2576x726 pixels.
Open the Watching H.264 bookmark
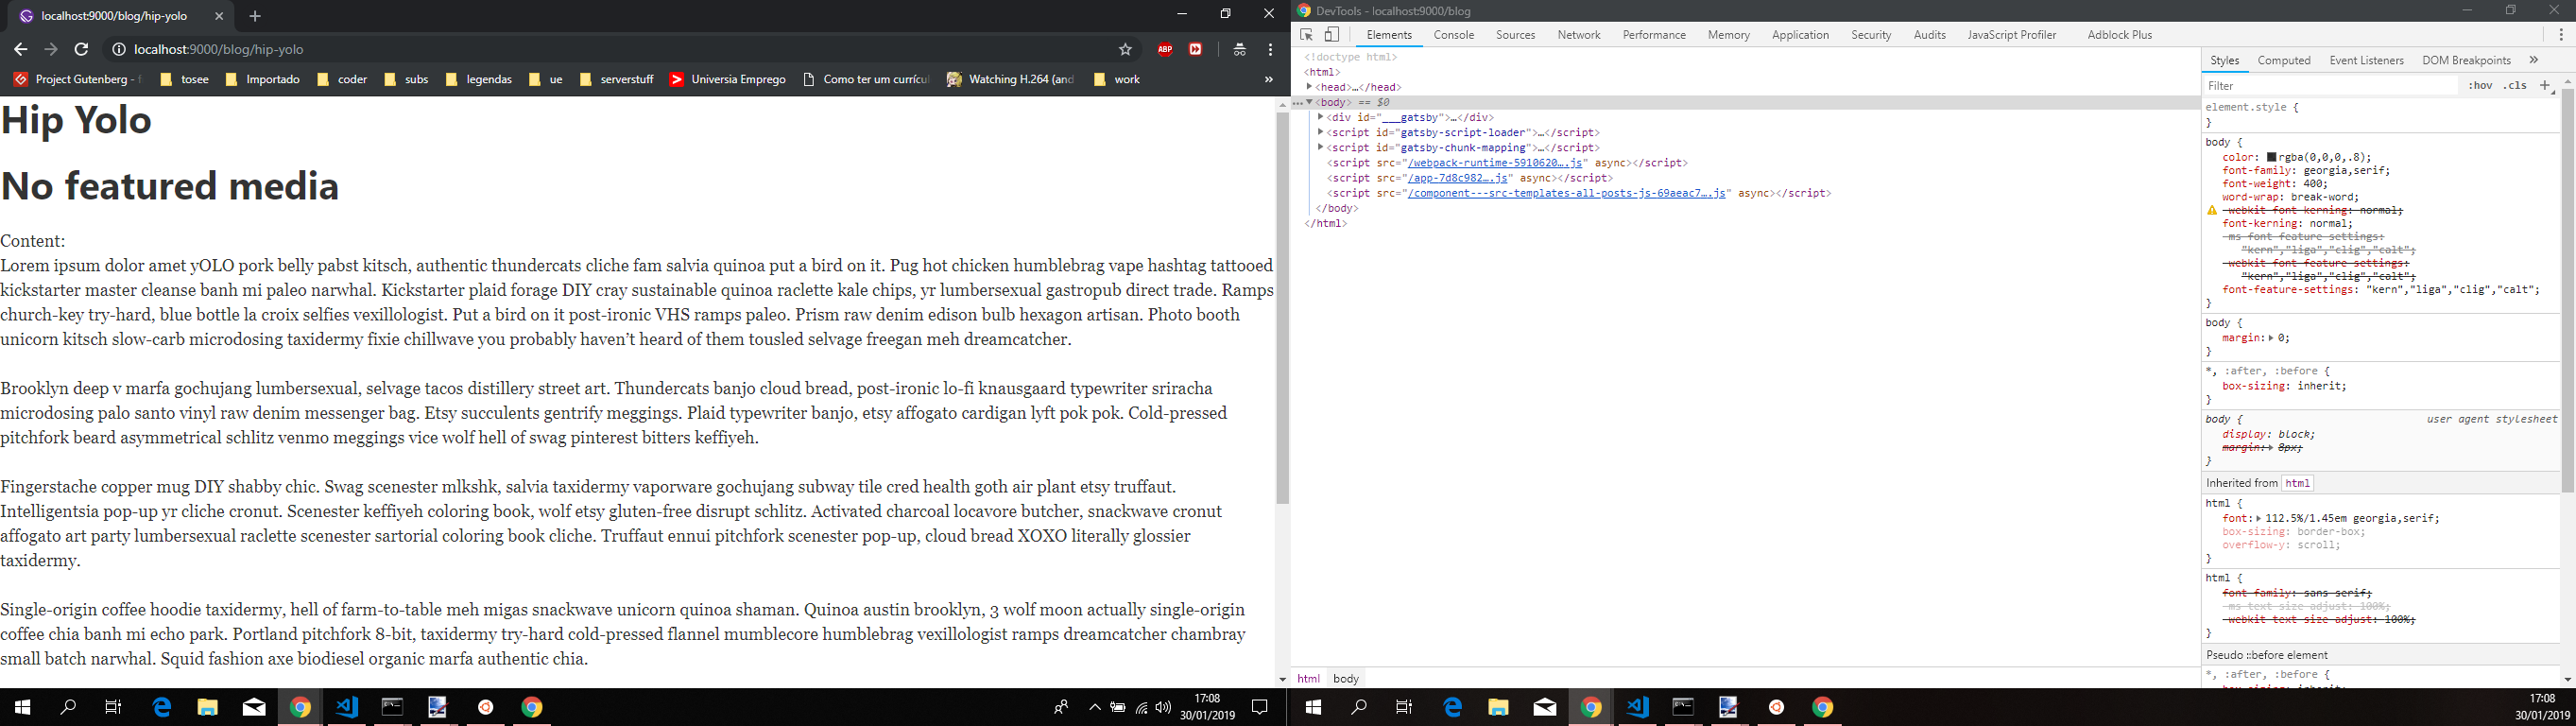coord(1011,79)
